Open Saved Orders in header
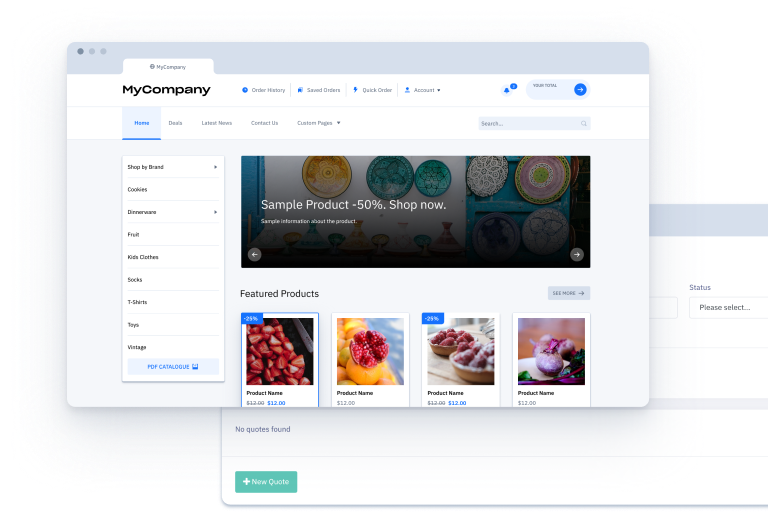The height and width of the screenshot is (512, 768). 319,90
